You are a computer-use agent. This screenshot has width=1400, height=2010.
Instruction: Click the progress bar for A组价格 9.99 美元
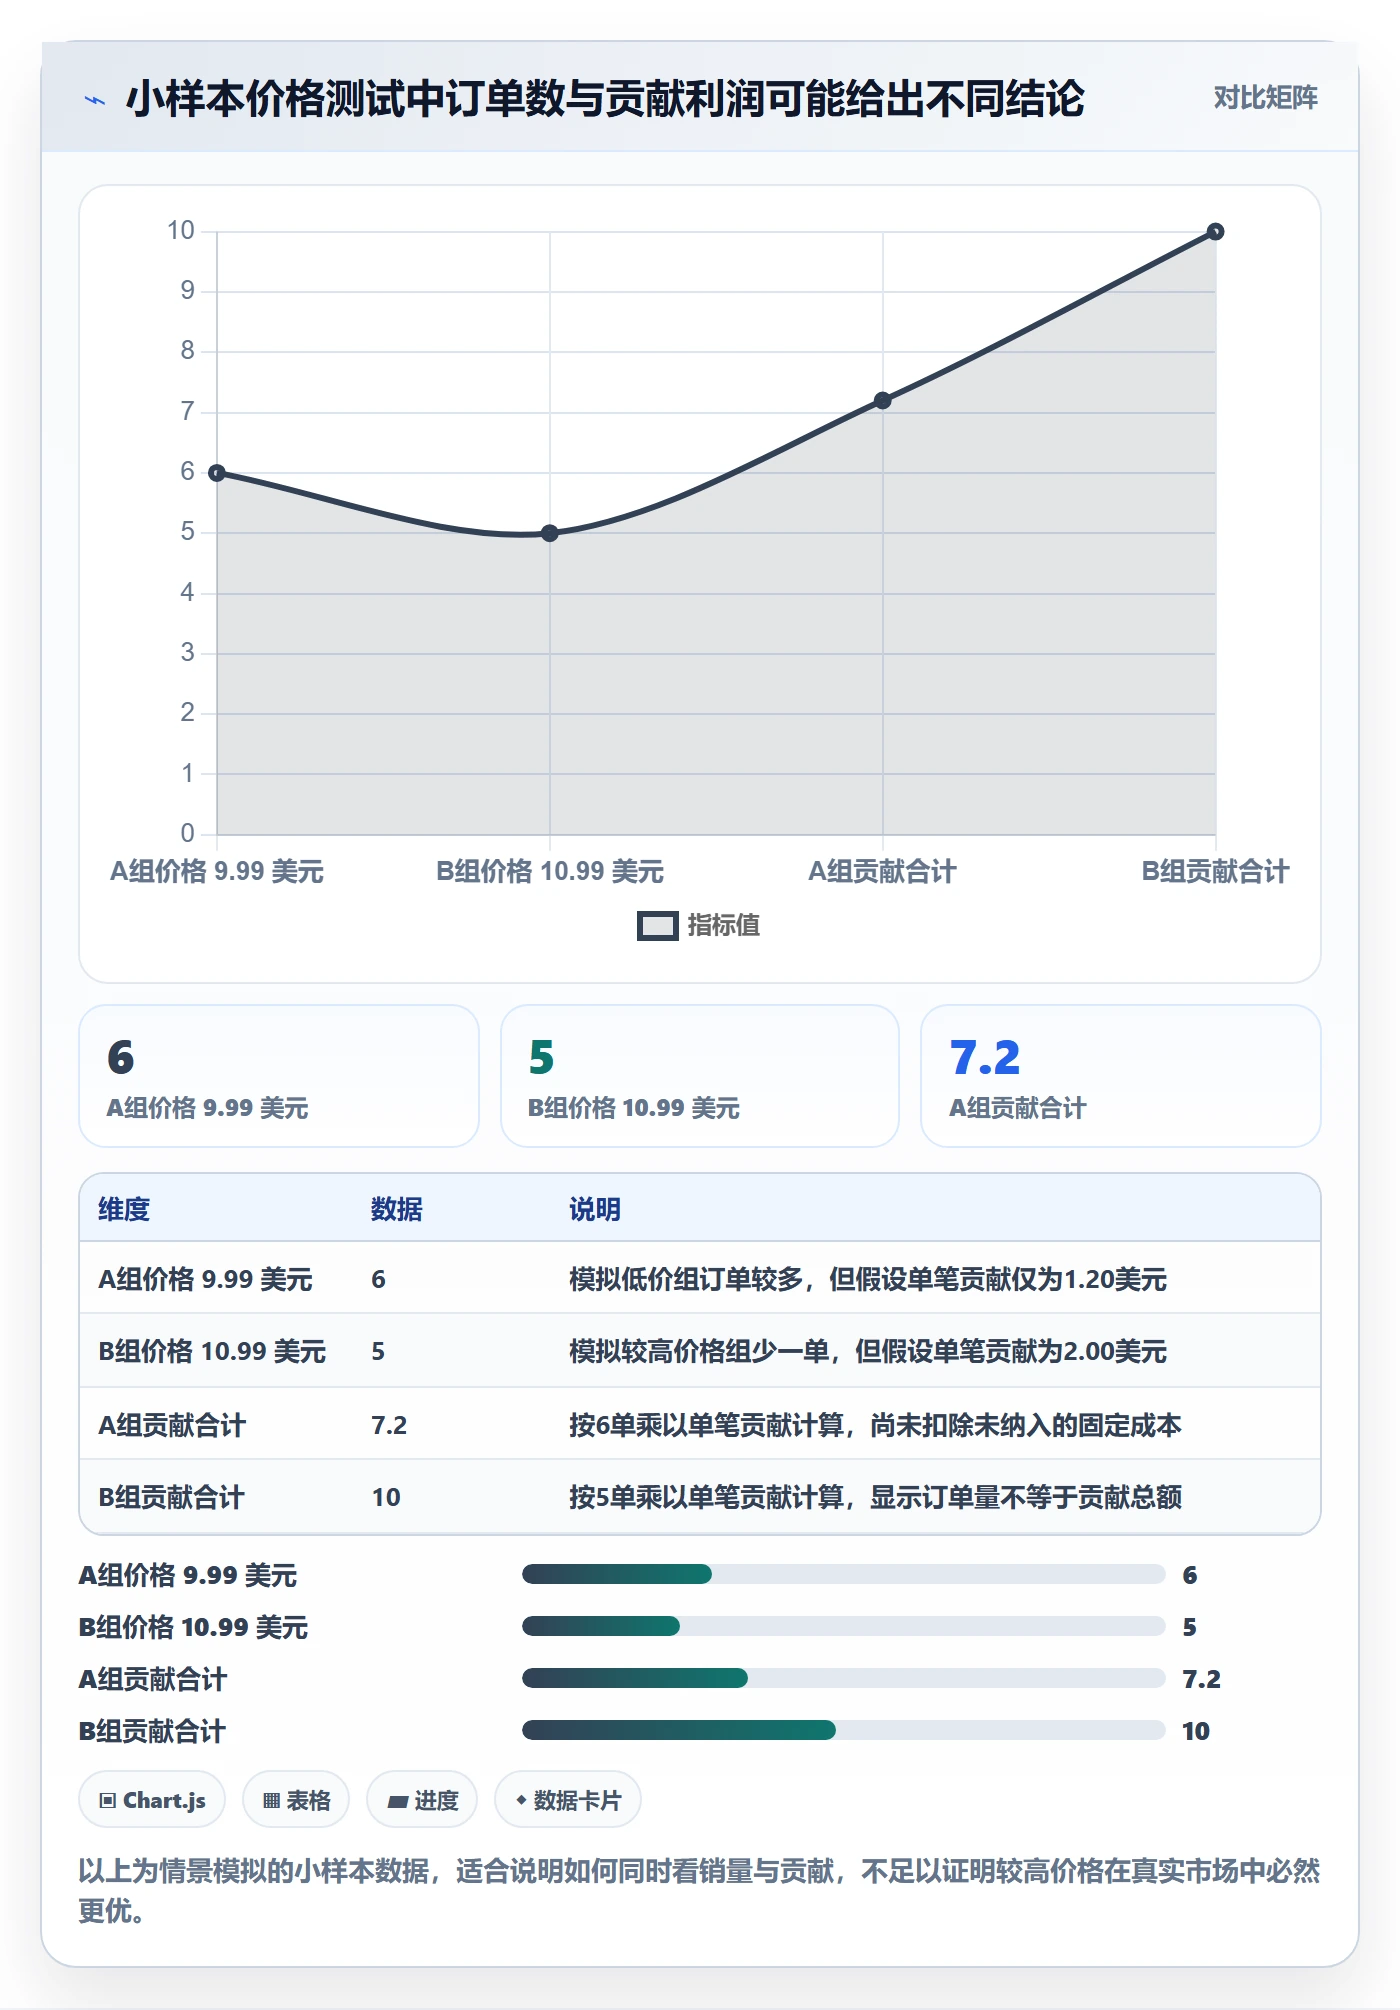[x=844, y=1574]
